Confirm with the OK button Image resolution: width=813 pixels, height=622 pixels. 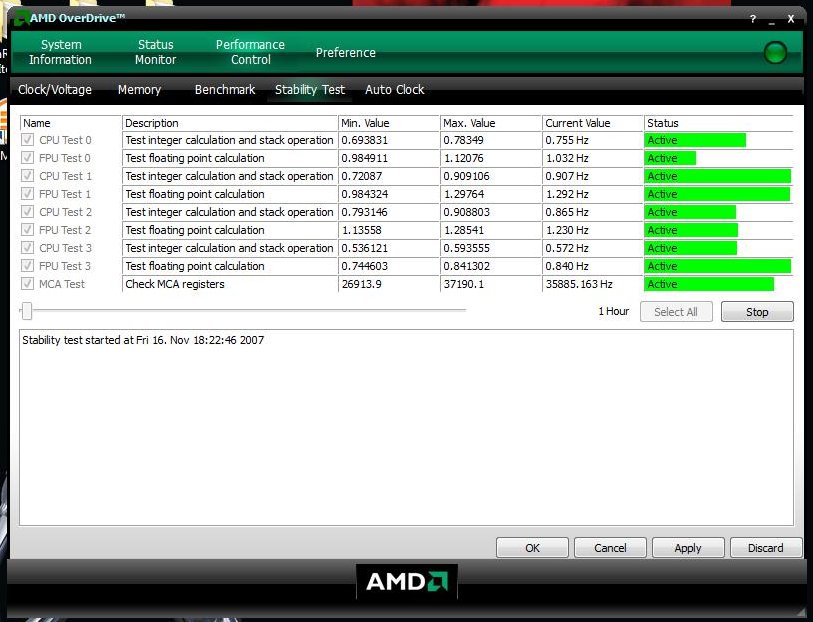[532, 548]
